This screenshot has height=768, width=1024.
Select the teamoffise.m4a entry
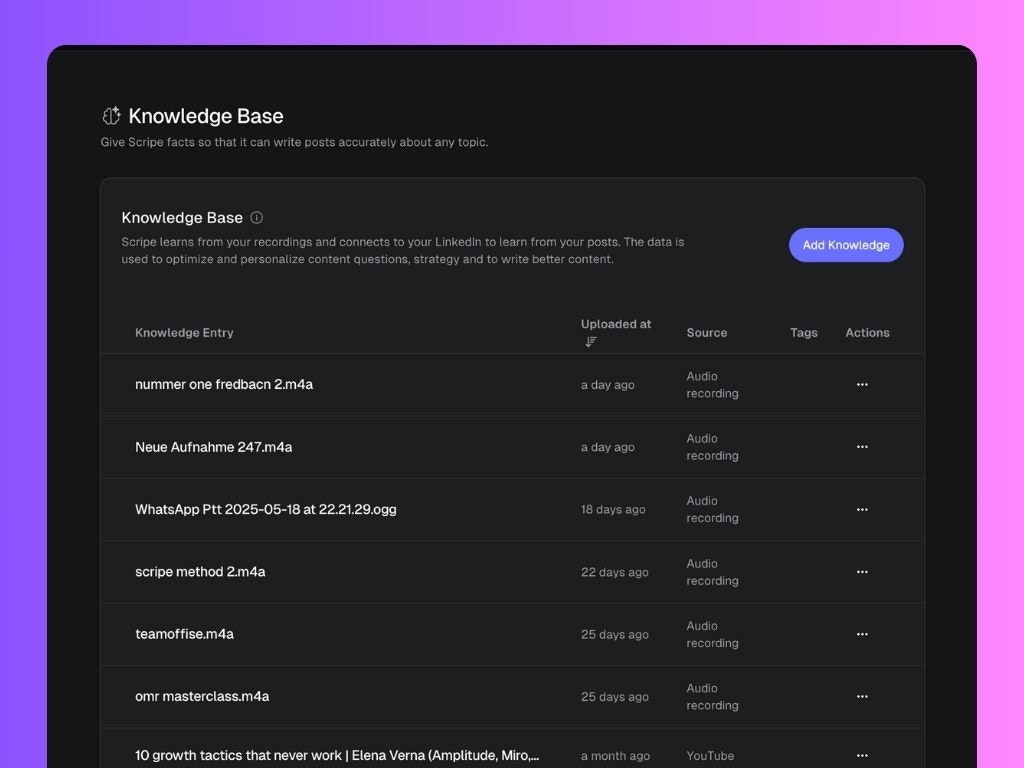(184, 634)
